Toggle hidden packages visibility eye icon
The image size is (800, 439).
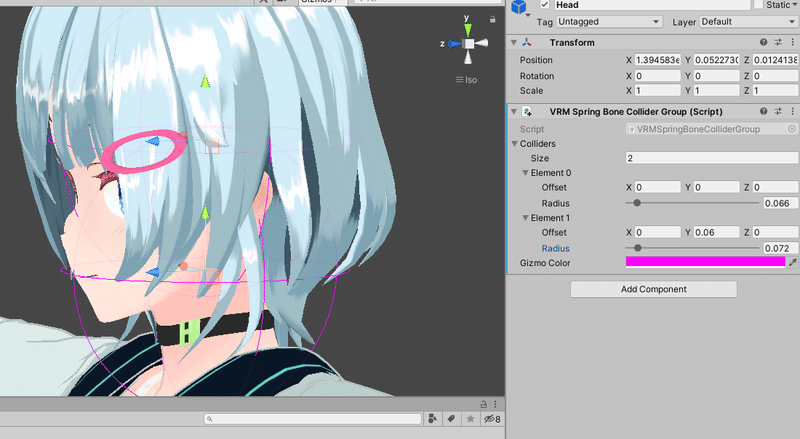[x=492, y=419]
